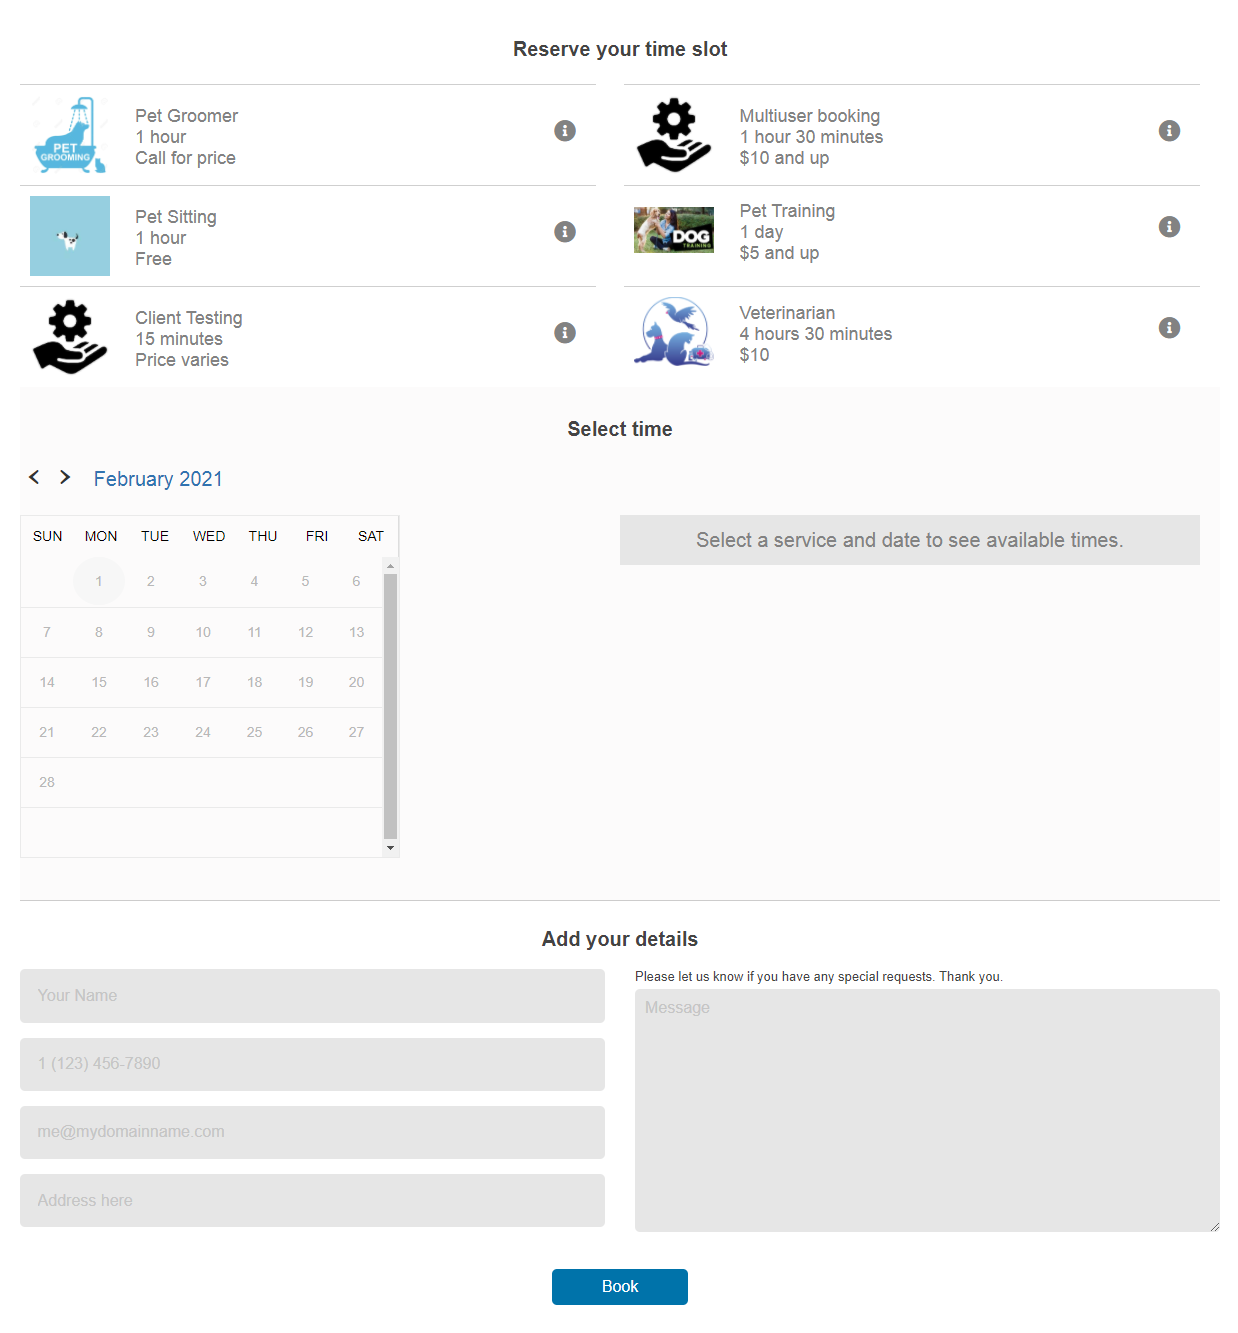Pick February 17 in the calendar
This screenshot has height=1333, width=1238.
(x=203, y=682)
